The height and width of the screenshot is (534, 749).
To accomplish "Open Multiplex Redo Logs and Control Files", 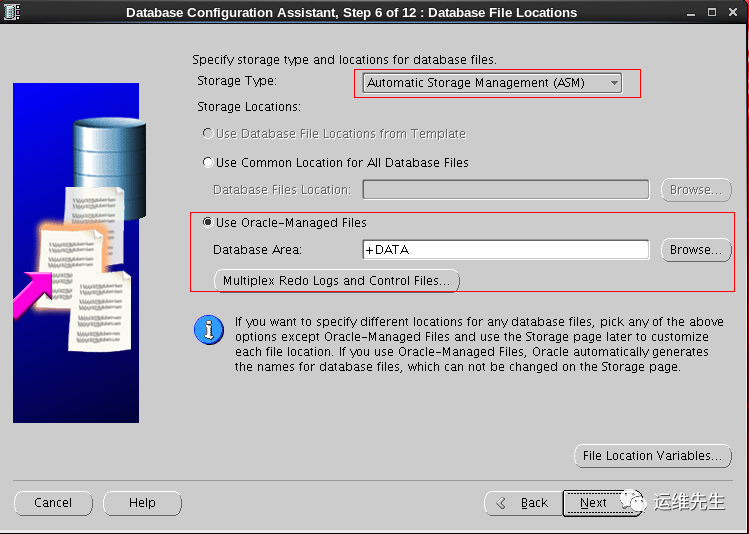I will (x=337, y=280).
